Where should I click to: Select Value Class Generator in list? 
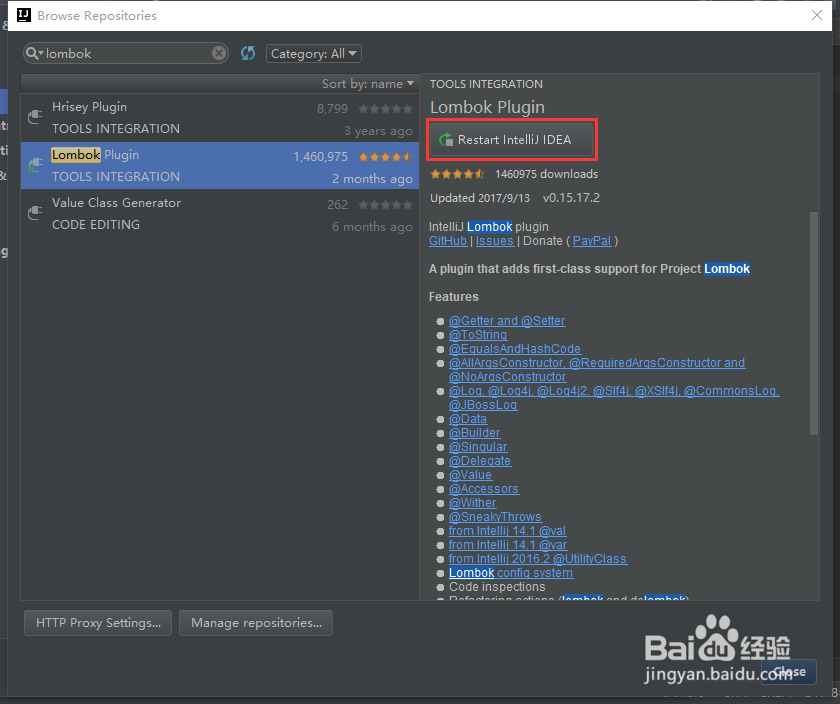[x=220, y=213]
